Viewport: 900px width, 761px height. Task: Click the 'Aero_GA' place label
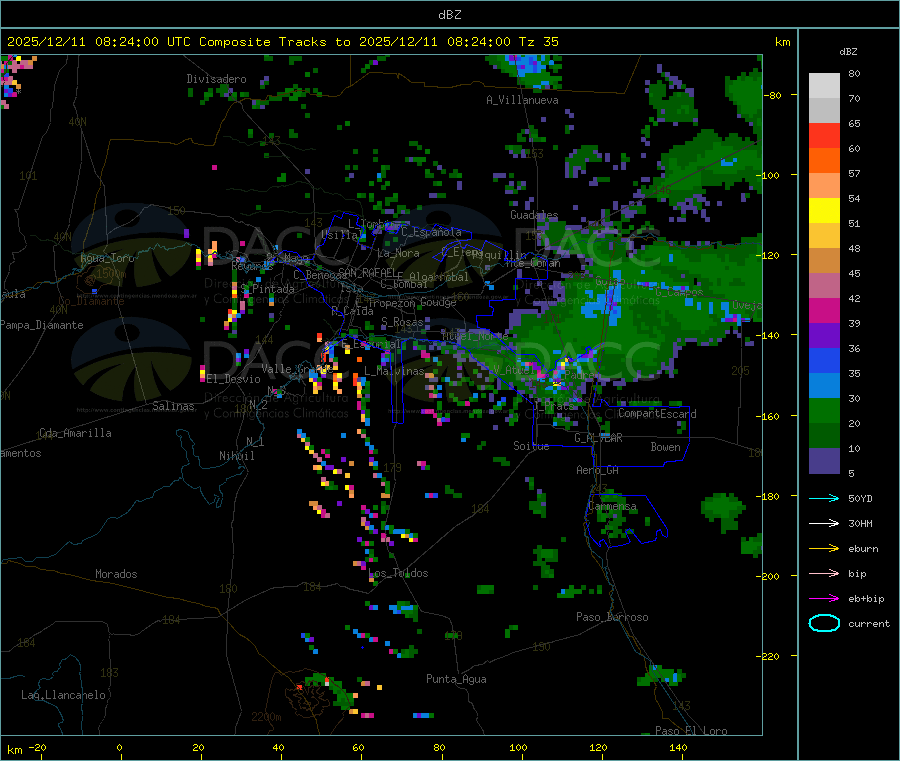click(x=598, y=470)
